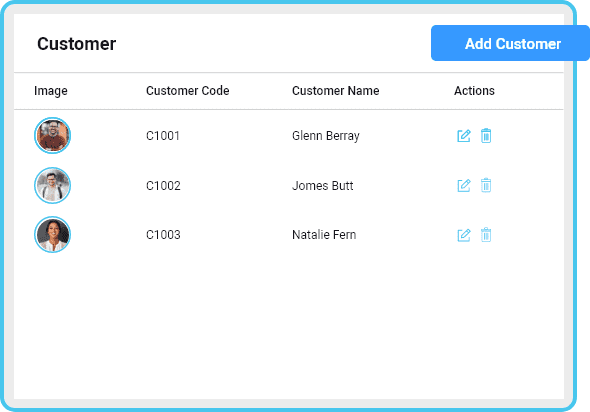590x412 pixels.
Task: Select the Image column header
Action: (x=51, y=91)
